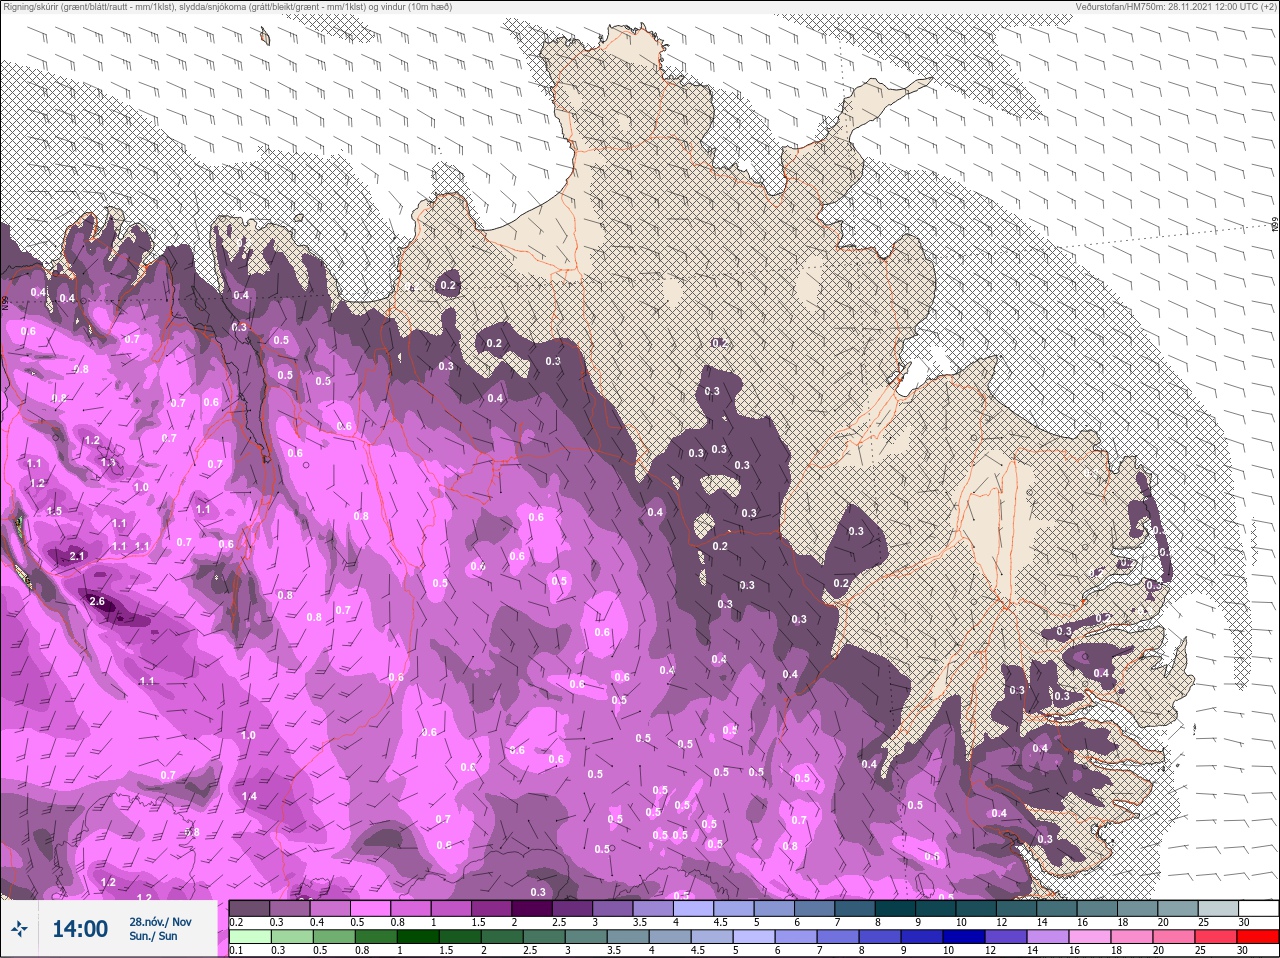This screenshot has height=958, width=1280.
Task: Click the map title text starting with Rigning/skúrir
Action: click(227, 7)
